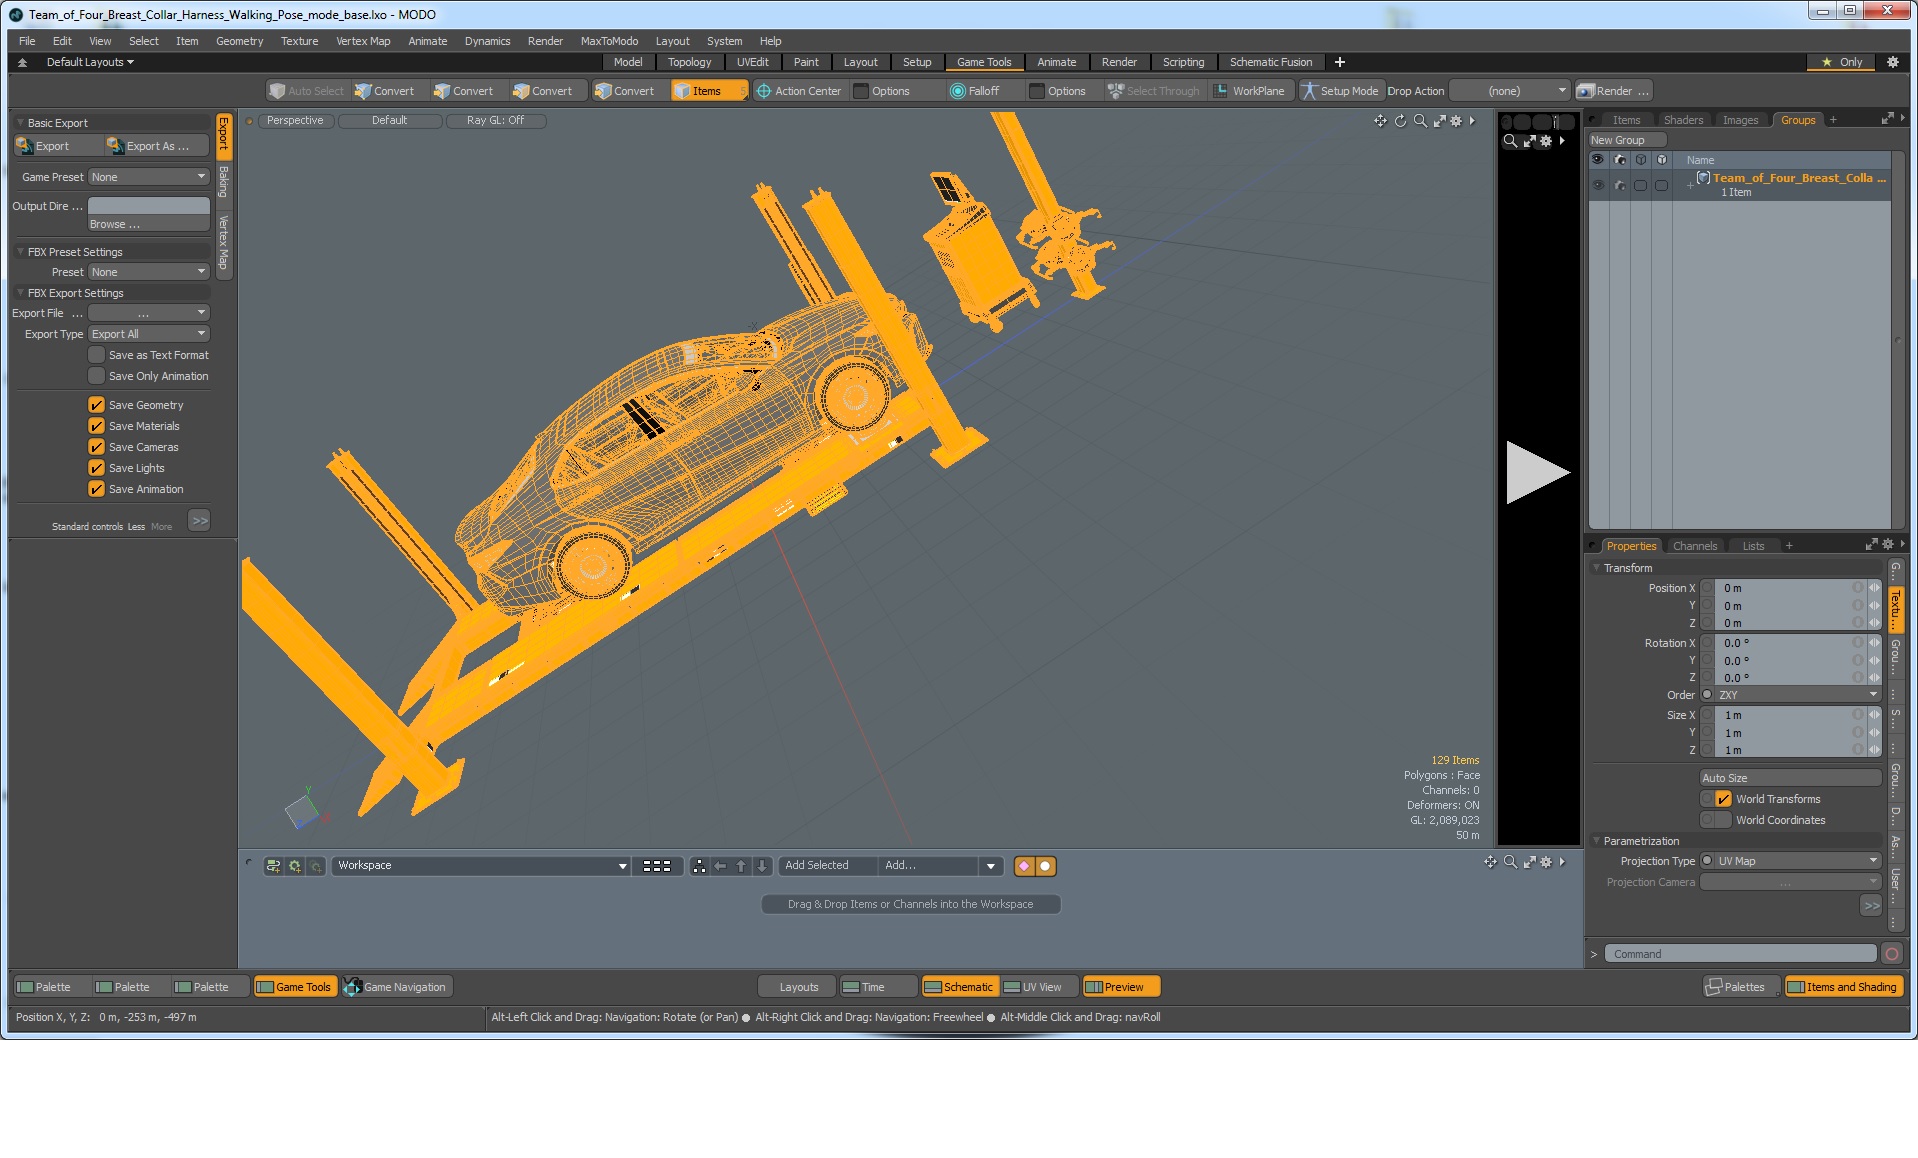Click schematic white circle toggle icon
Viewport: 1918px width, 1158px height.
click(1045, 866)
